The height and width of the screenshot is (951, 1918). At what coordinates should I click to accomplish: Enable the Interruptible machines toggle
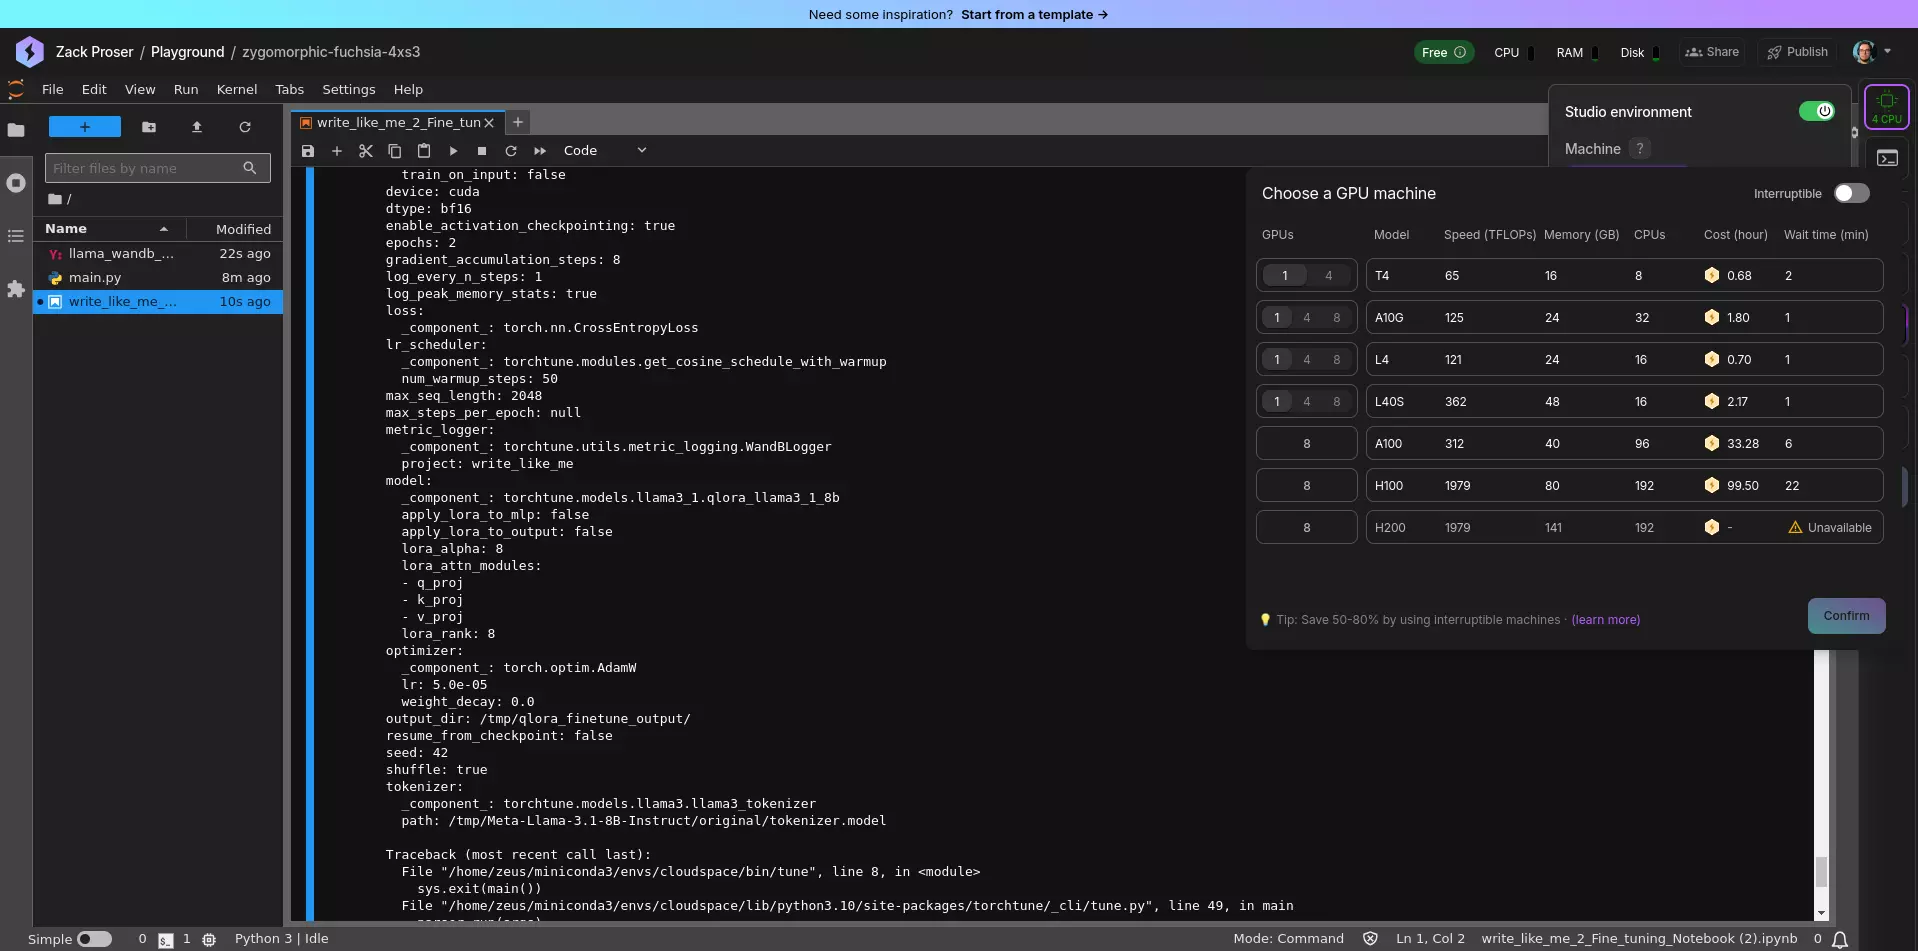[1852, 193]
